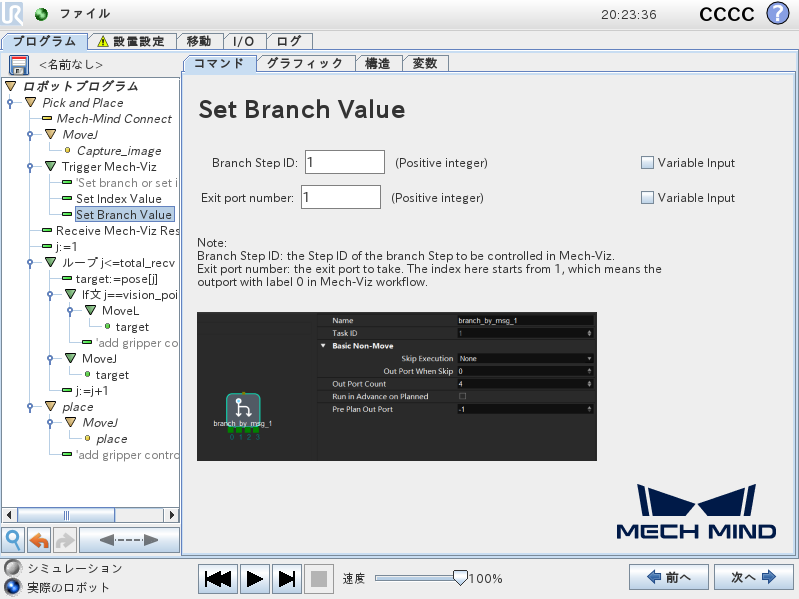799x599 pixels.
Task: Click the Capture_image waypoint node
Action: click(x=119, y=151)
